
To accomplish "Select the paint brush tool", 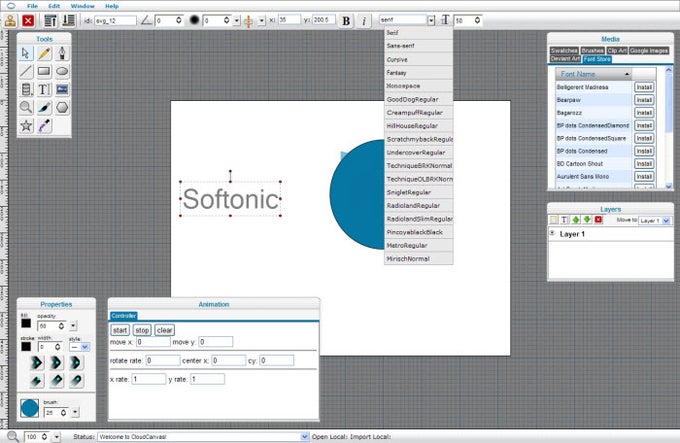I will 44,107.
